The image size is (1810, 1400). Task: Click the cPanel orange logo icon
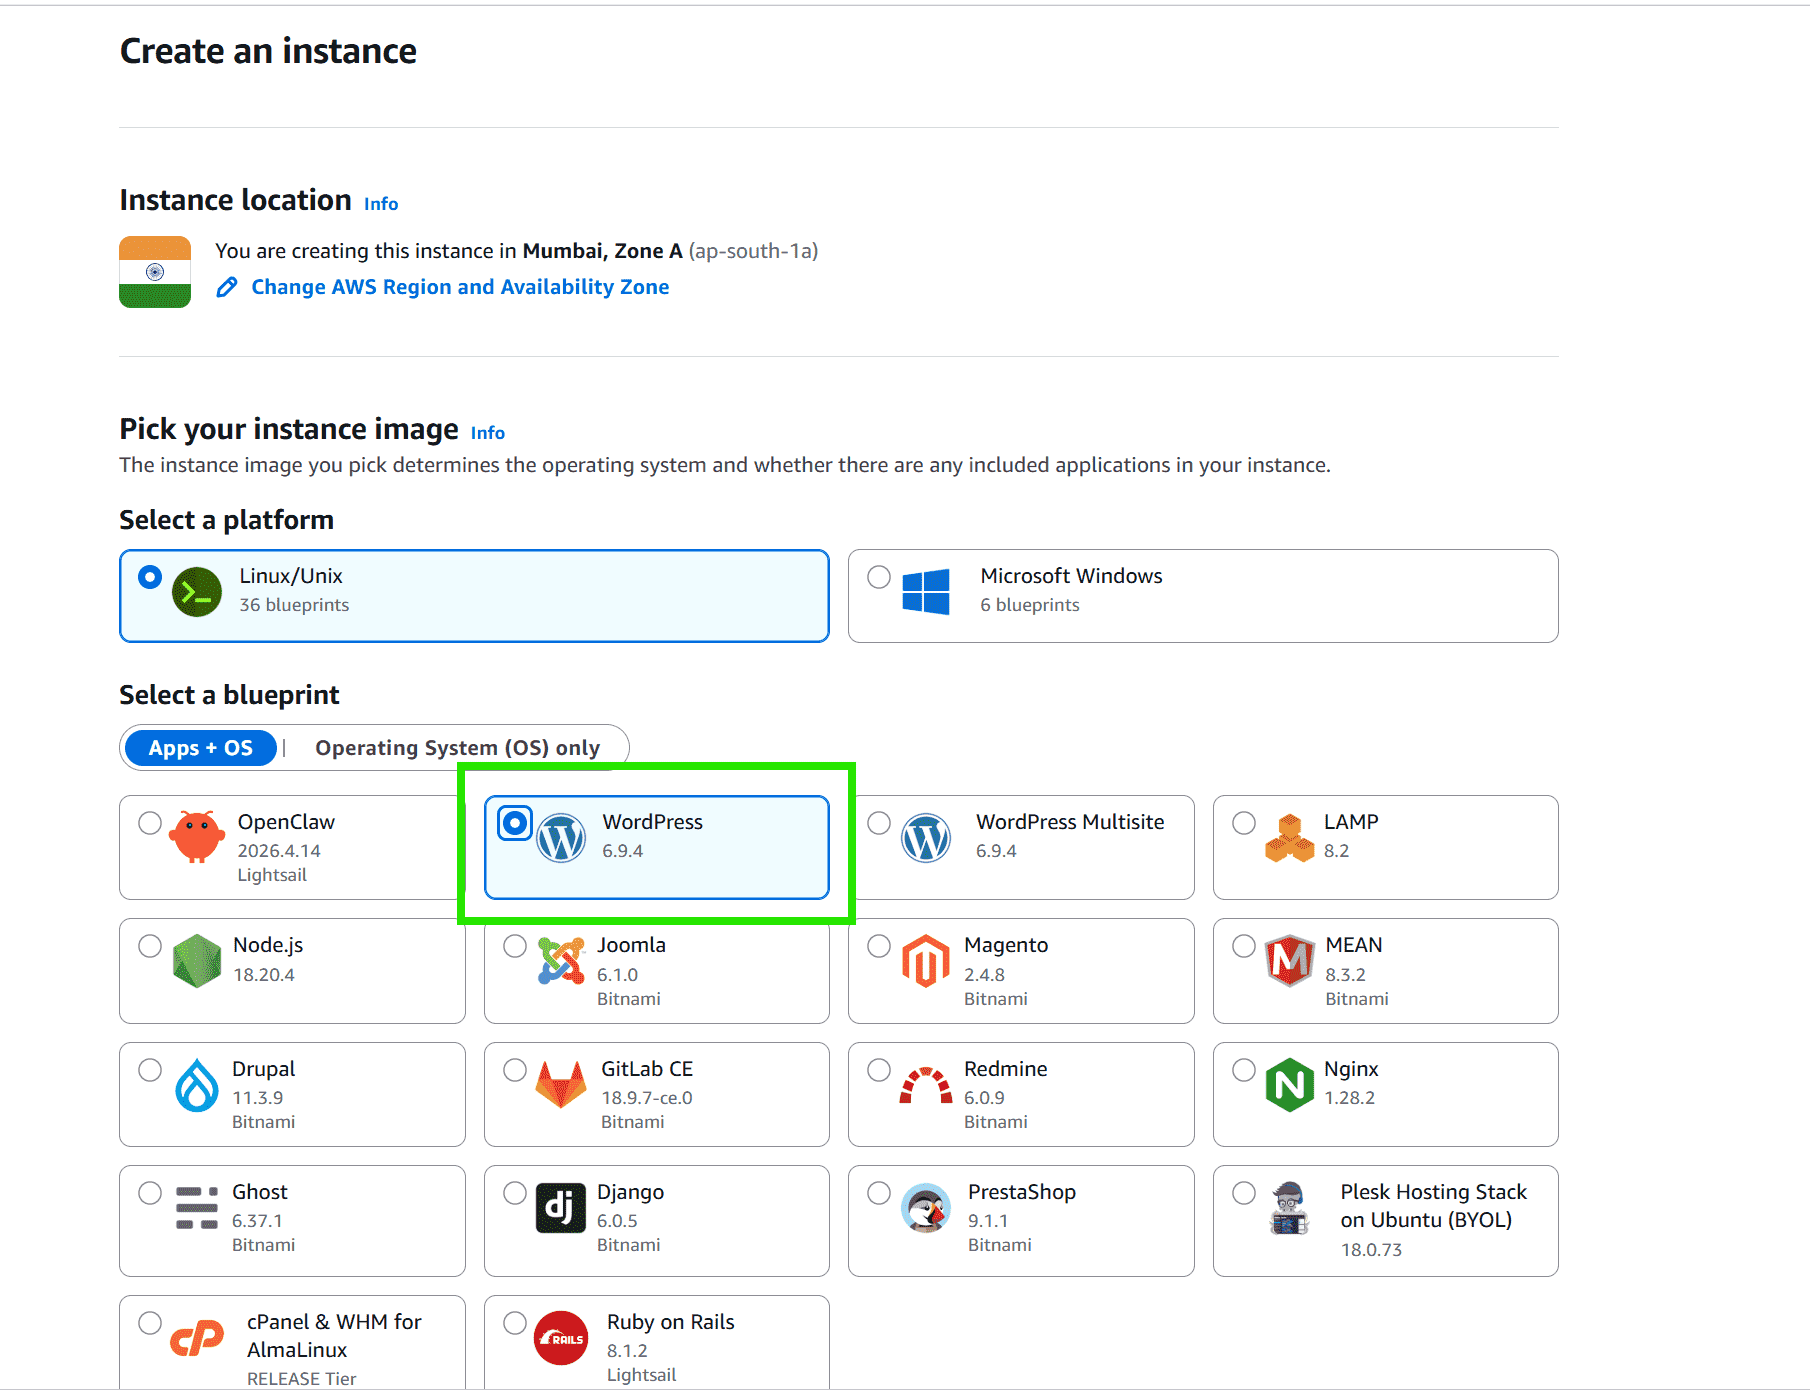pos(197,1338)
